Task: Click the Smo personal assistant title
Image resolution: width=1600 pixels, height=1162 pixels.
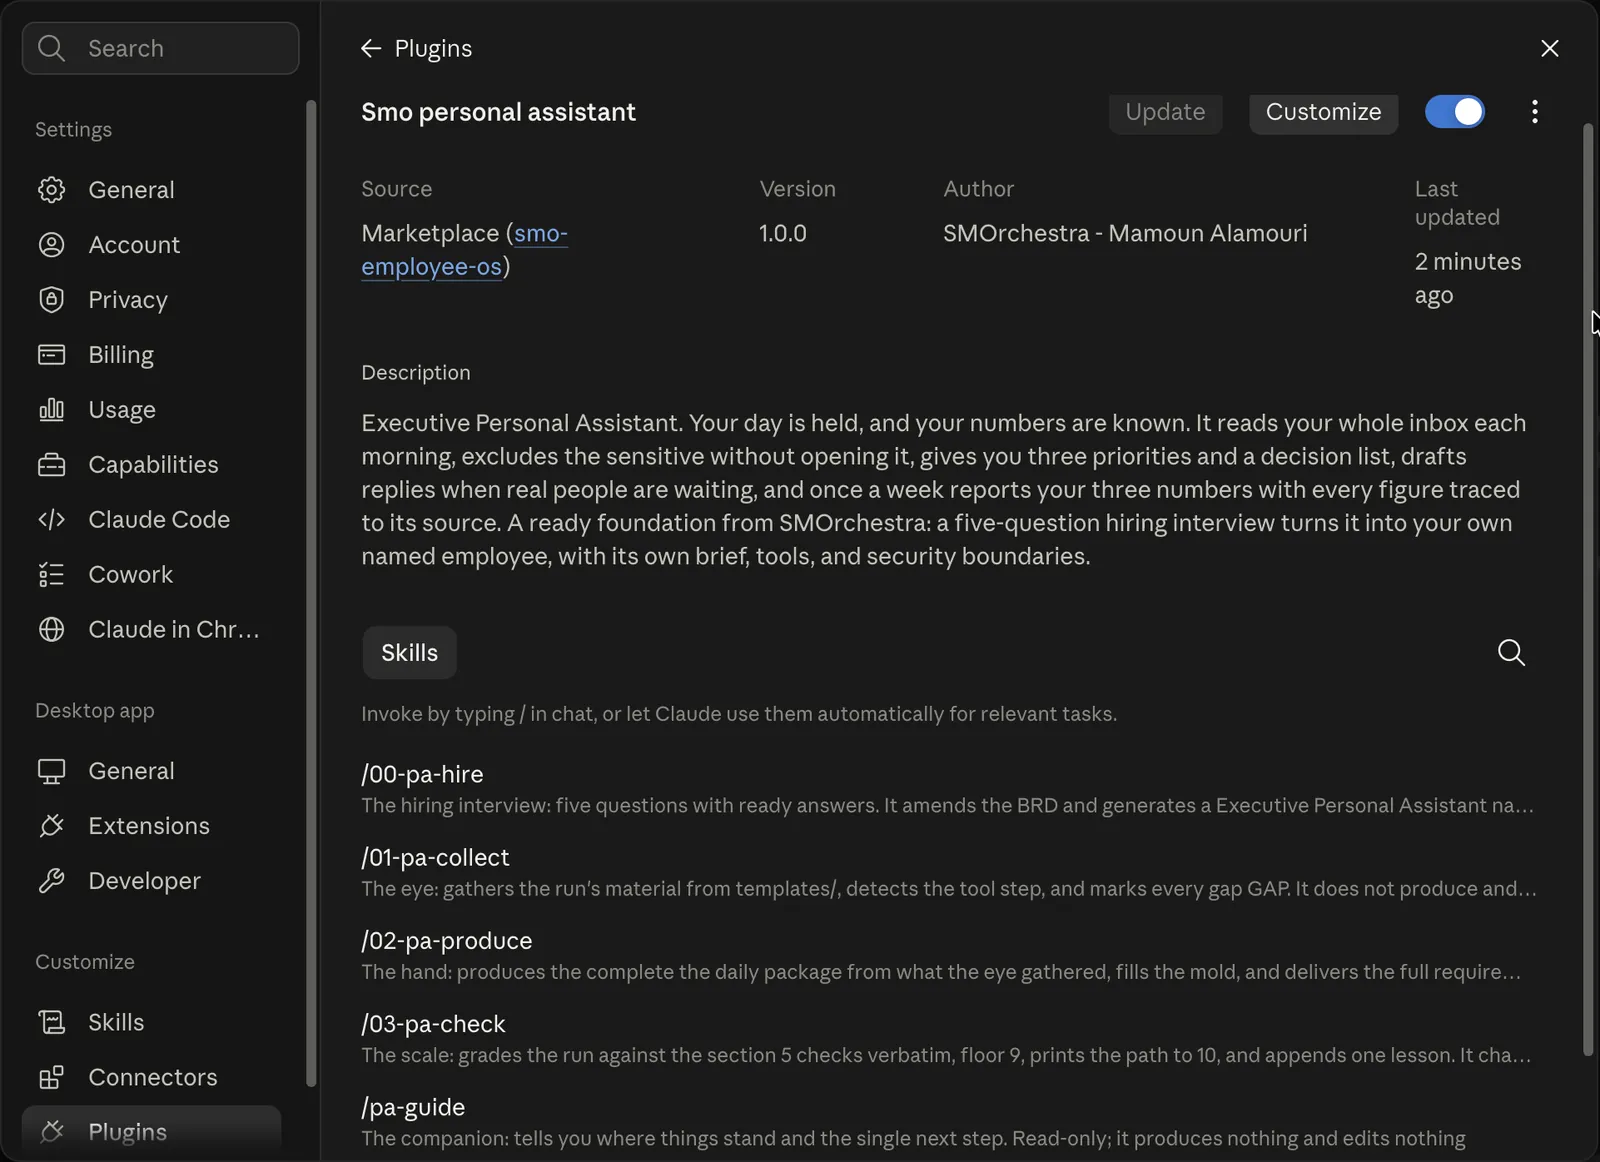Action: tap(498, 112)
